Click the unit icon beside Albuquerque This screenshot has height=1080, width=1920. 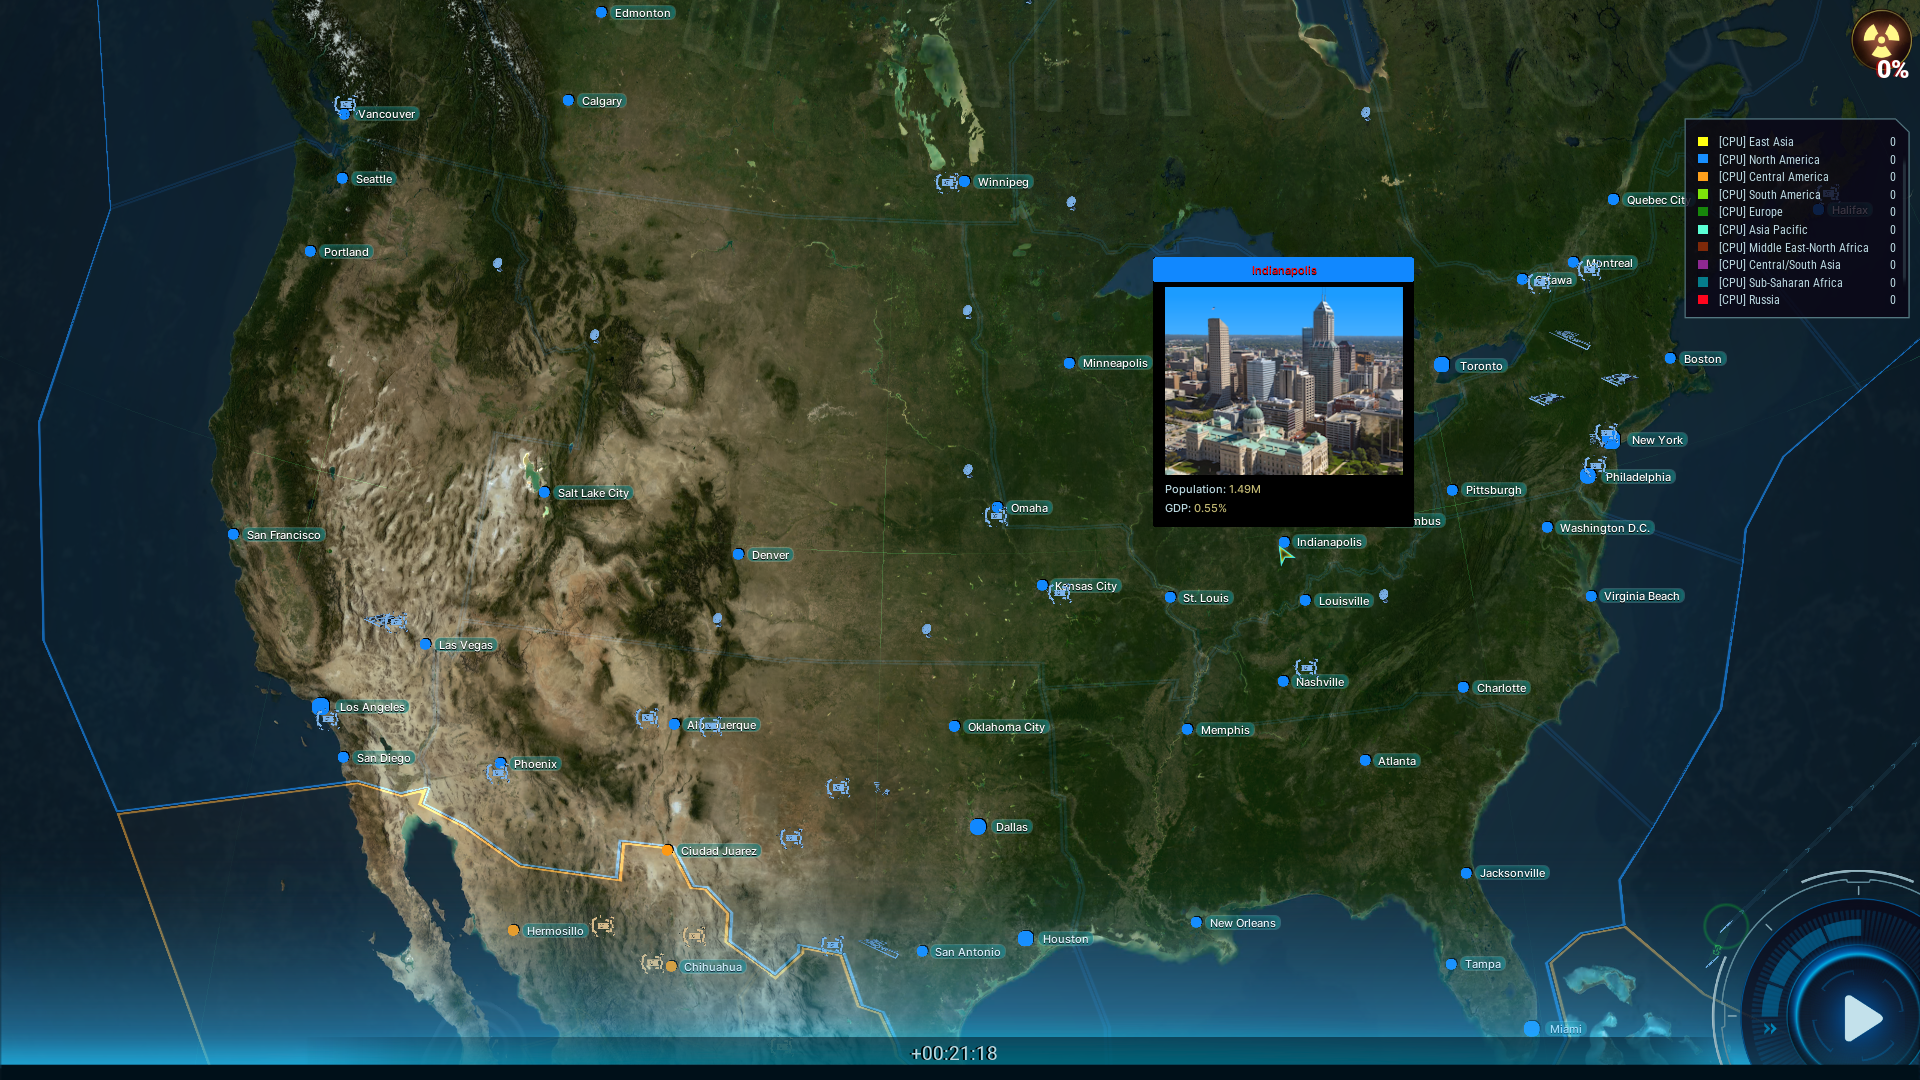point(648,716)
